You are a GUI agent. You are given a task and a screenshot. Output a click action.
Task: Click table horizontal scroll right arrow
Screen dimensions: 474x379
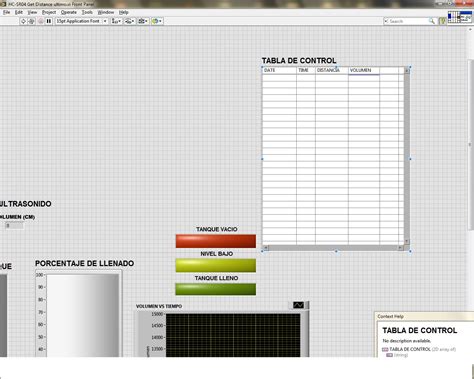point(400,248)
